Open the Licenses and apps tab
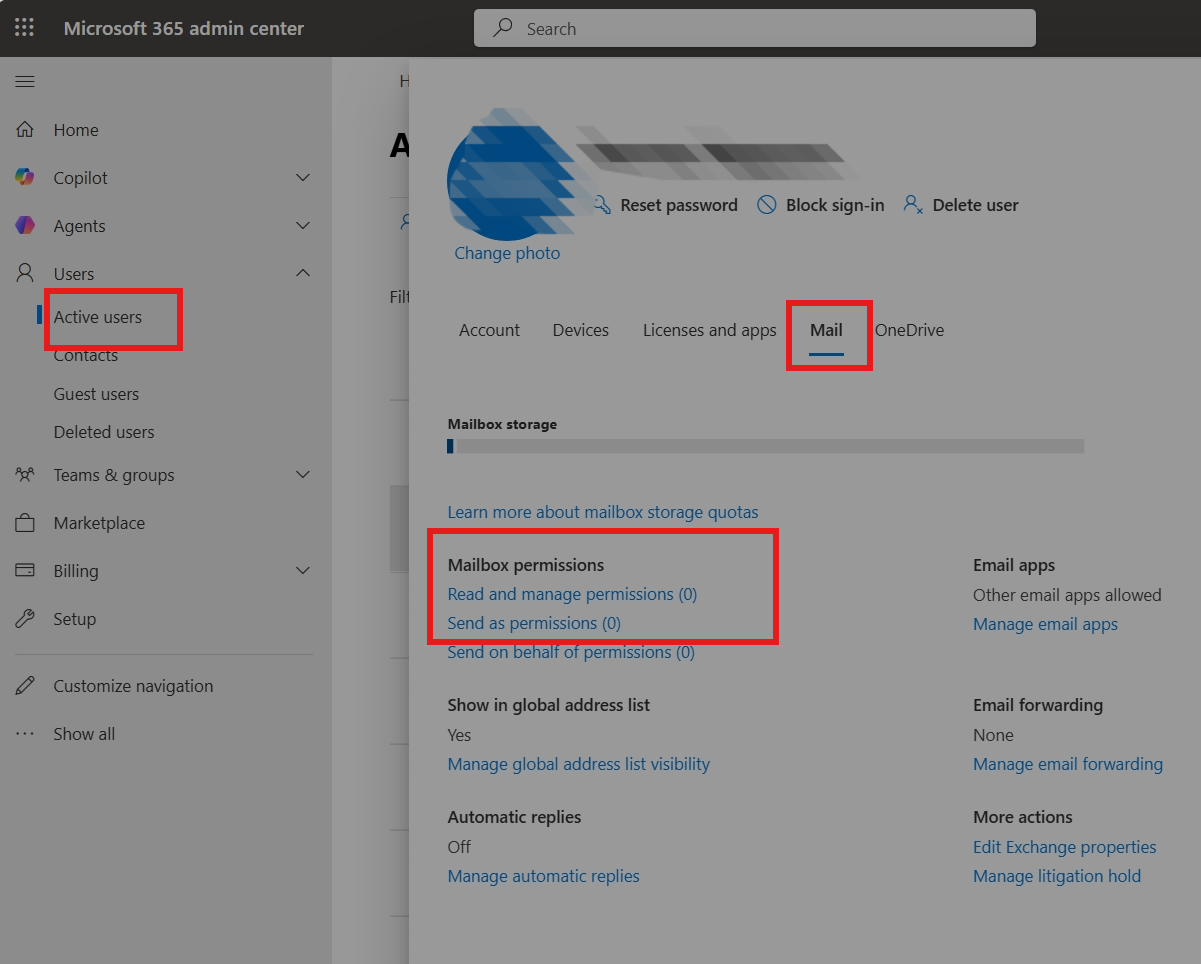 [710, 330]
